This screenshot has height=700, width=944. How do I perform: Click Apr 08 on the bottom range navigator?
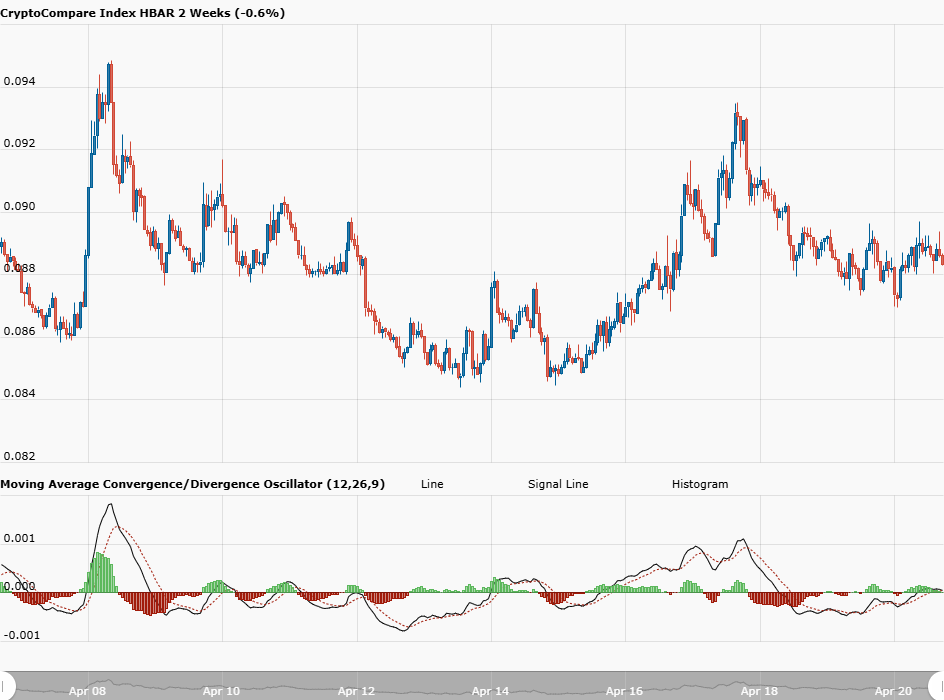[87, 690]
